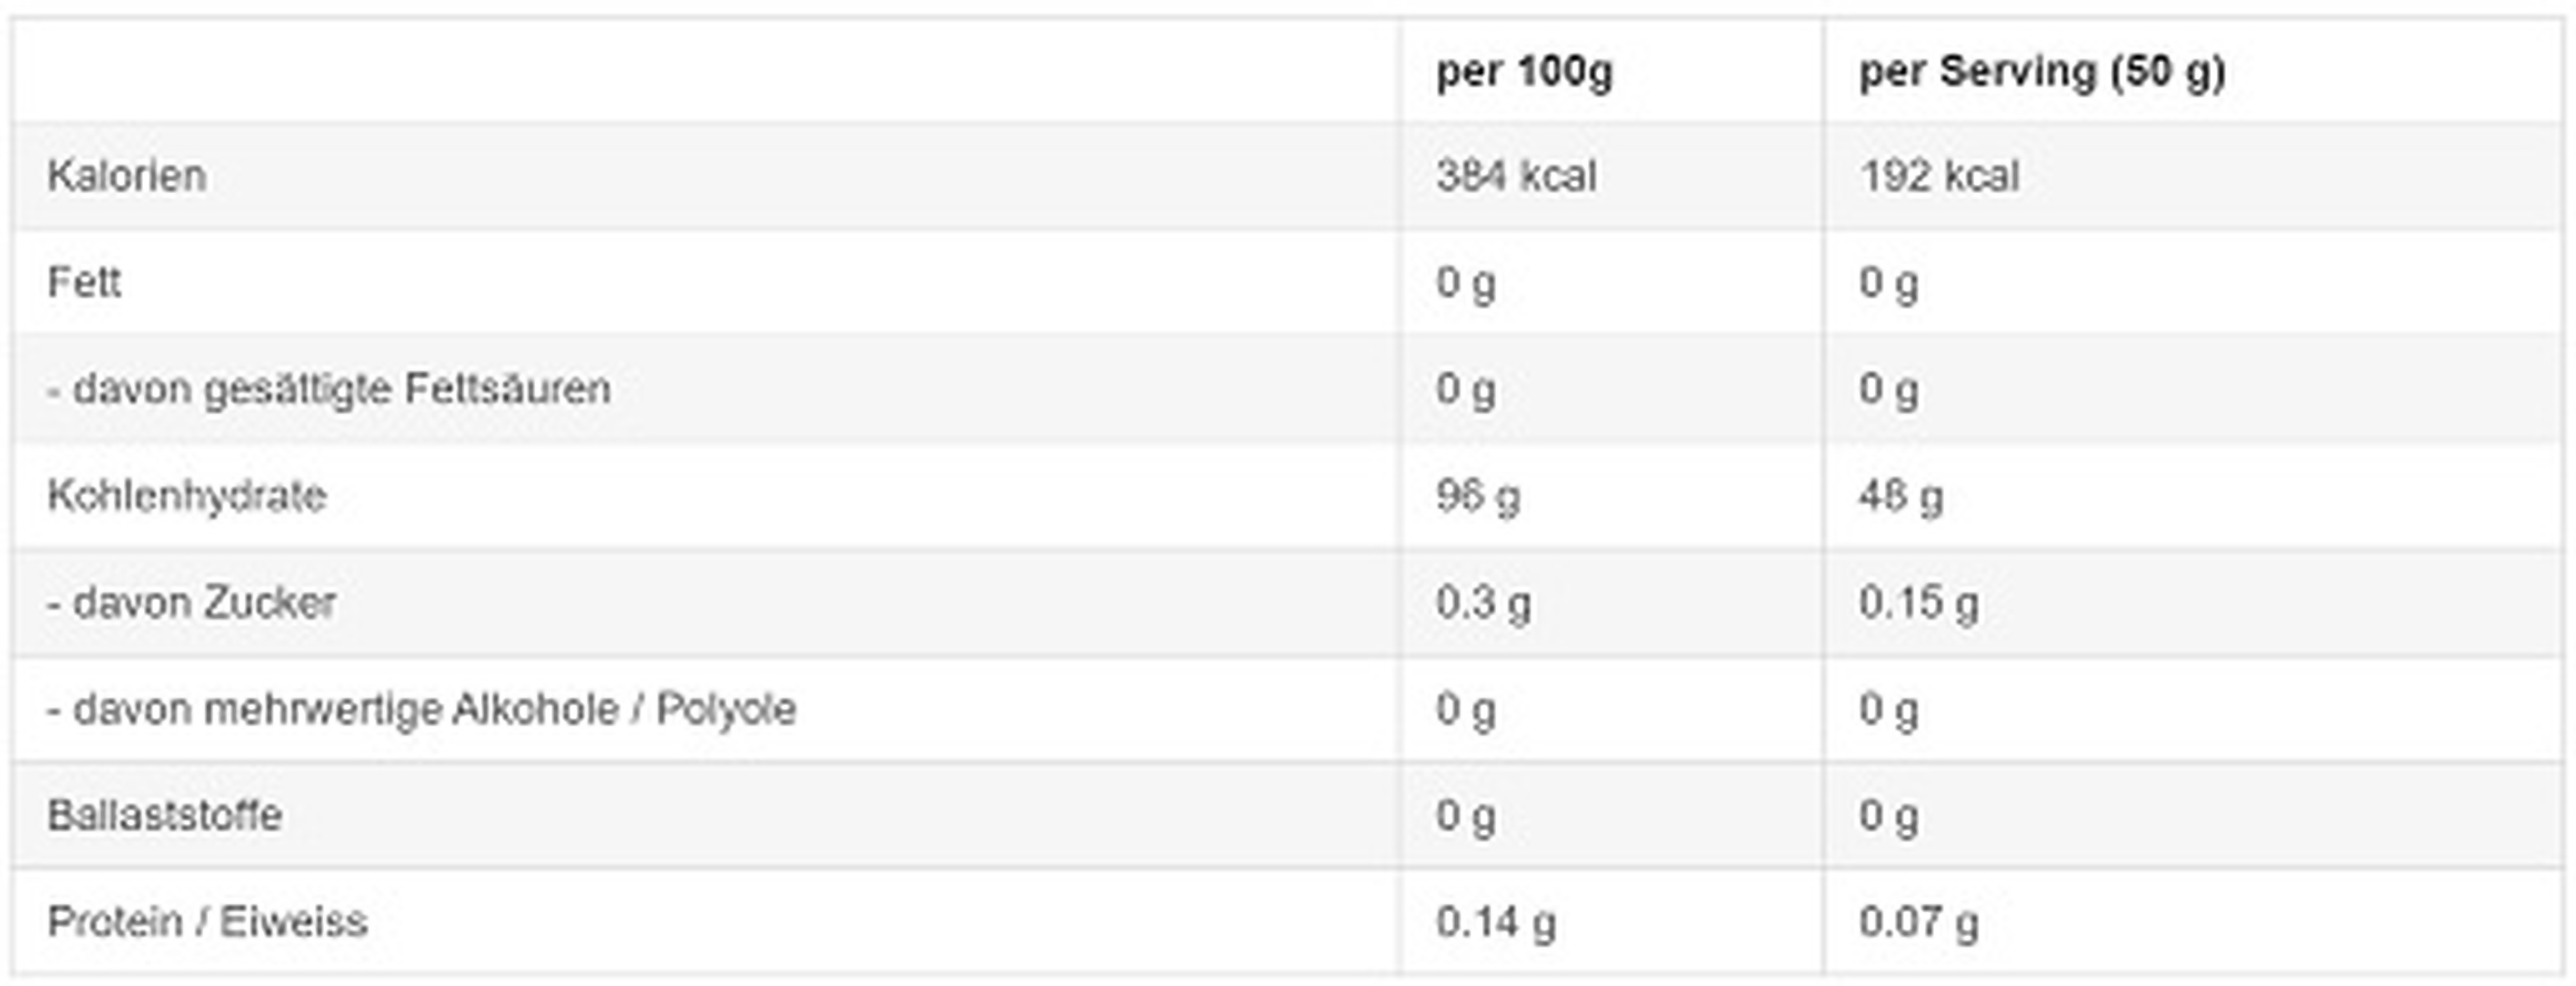Select the 0.15 g value
The image size is (2576, 986).
[x=1918, y=603]
